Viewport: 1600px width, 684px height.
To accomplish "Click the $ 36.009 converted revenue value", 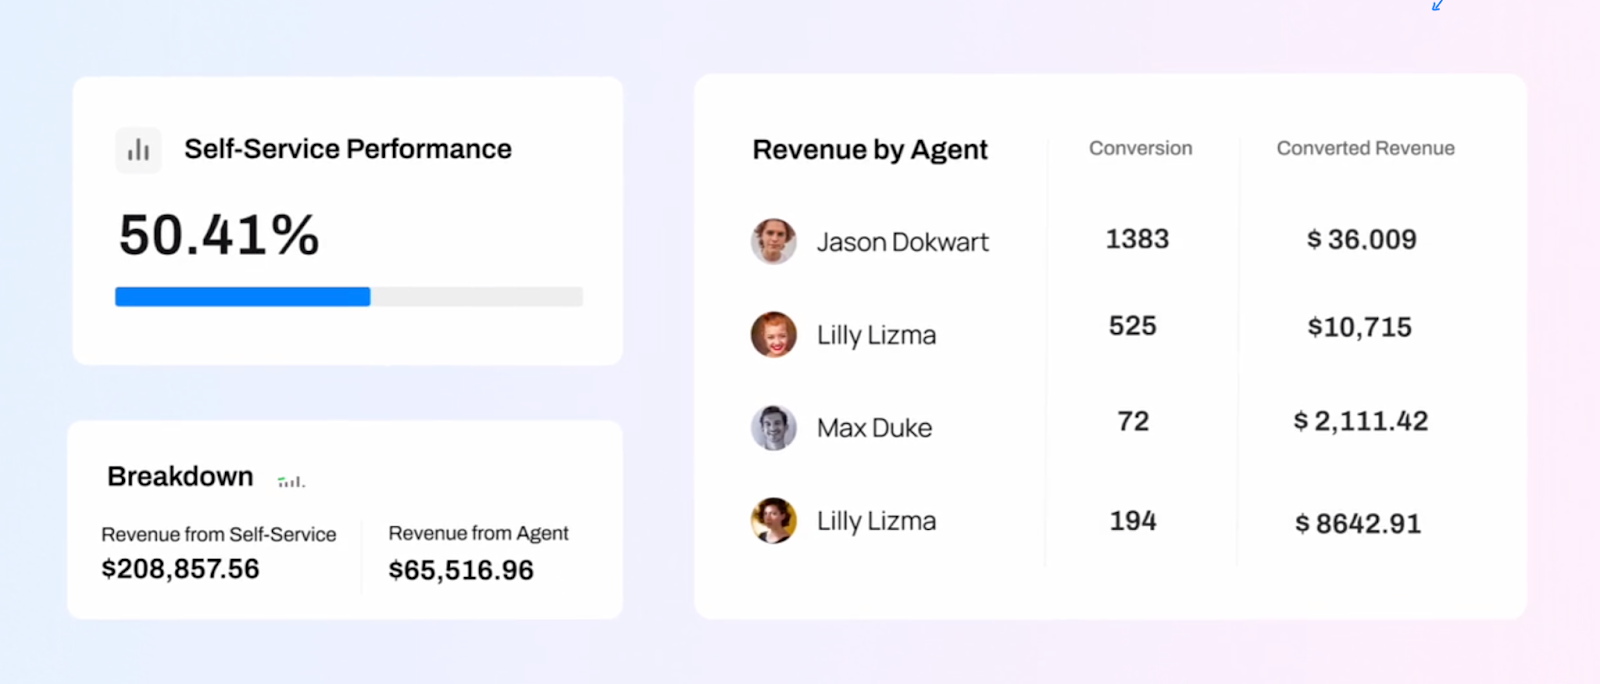I will click(1361, 240).
